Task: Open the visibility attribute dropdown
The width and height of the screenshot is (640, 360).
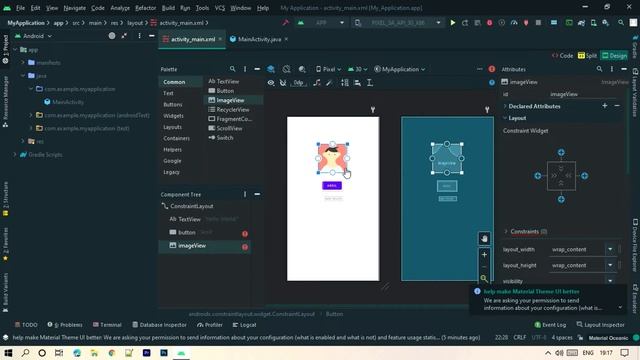Action: coord(610,281)
